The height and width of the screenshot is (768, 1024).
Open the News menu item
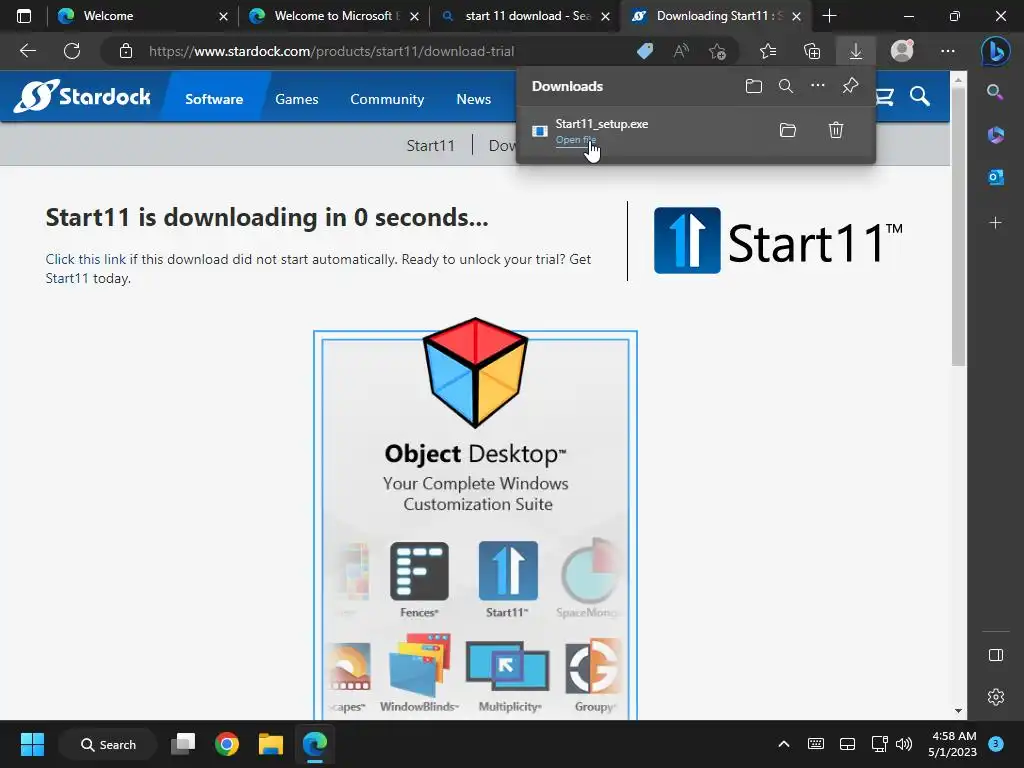[473, 99]
